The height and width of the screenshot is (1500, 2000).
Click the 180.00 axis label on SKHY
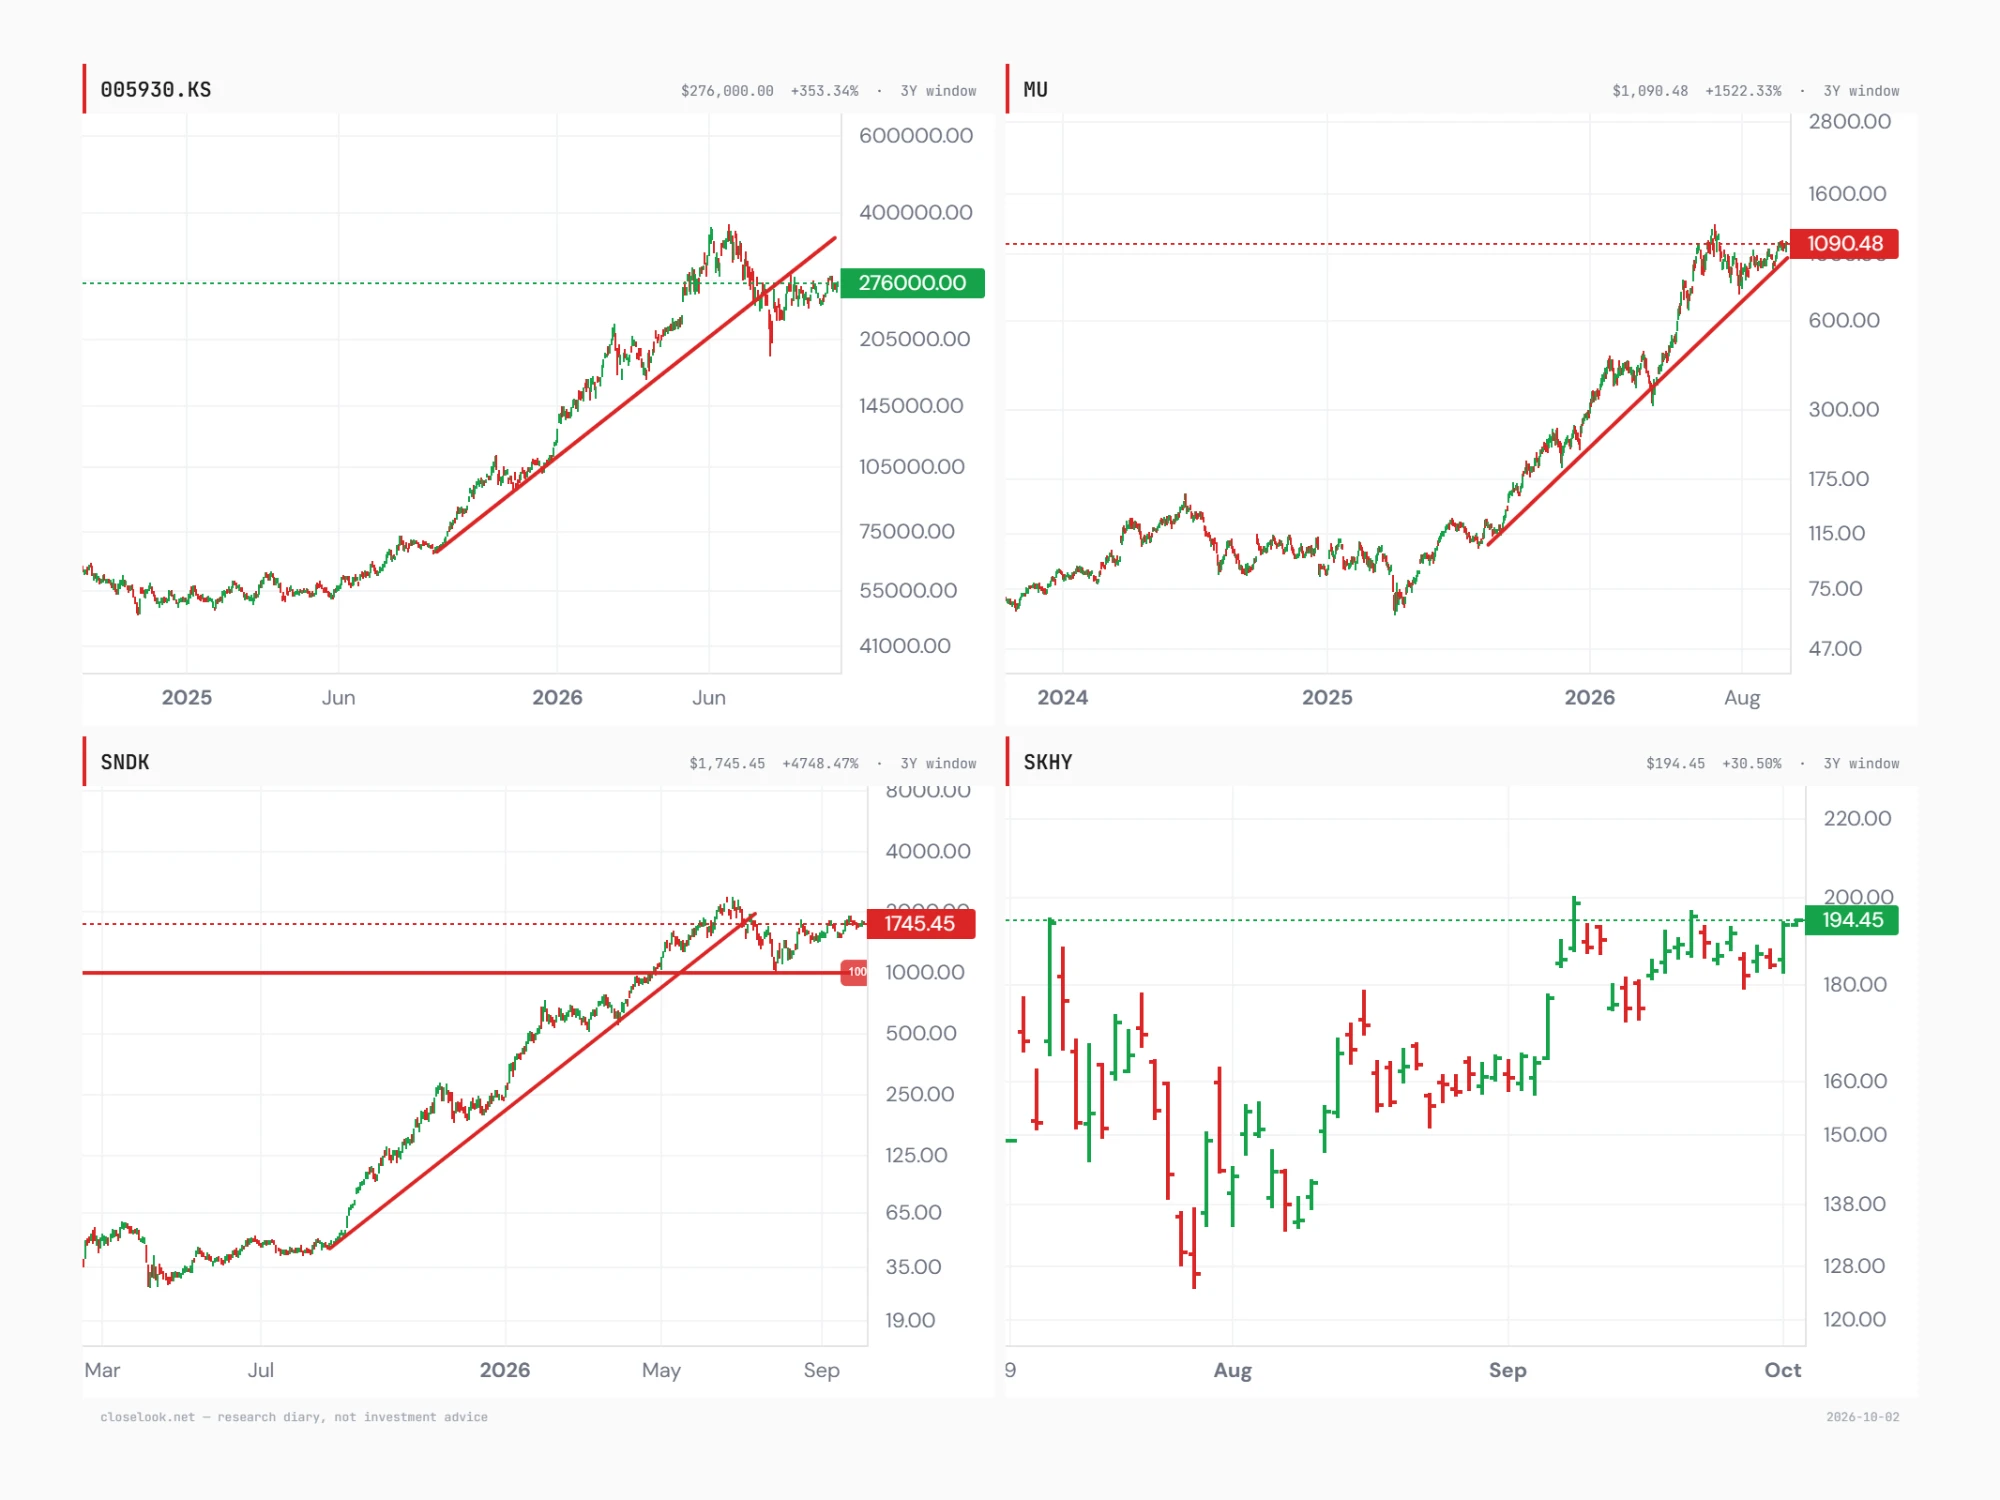1855,985
